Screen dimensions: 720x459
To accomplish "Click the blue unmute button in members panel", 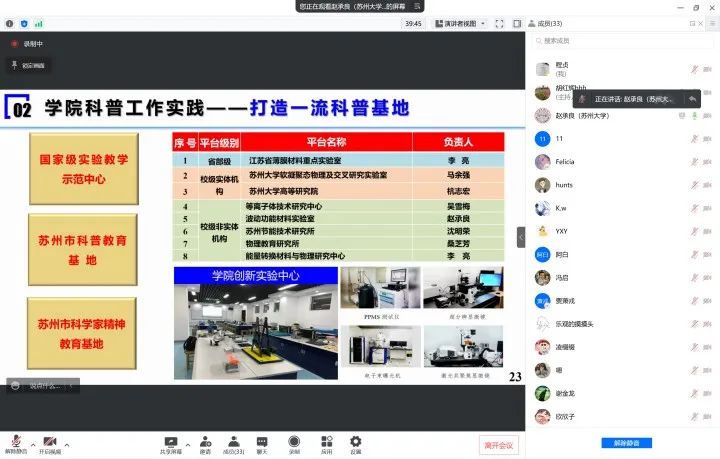I will pyautogui.click(x=627, y=443).
